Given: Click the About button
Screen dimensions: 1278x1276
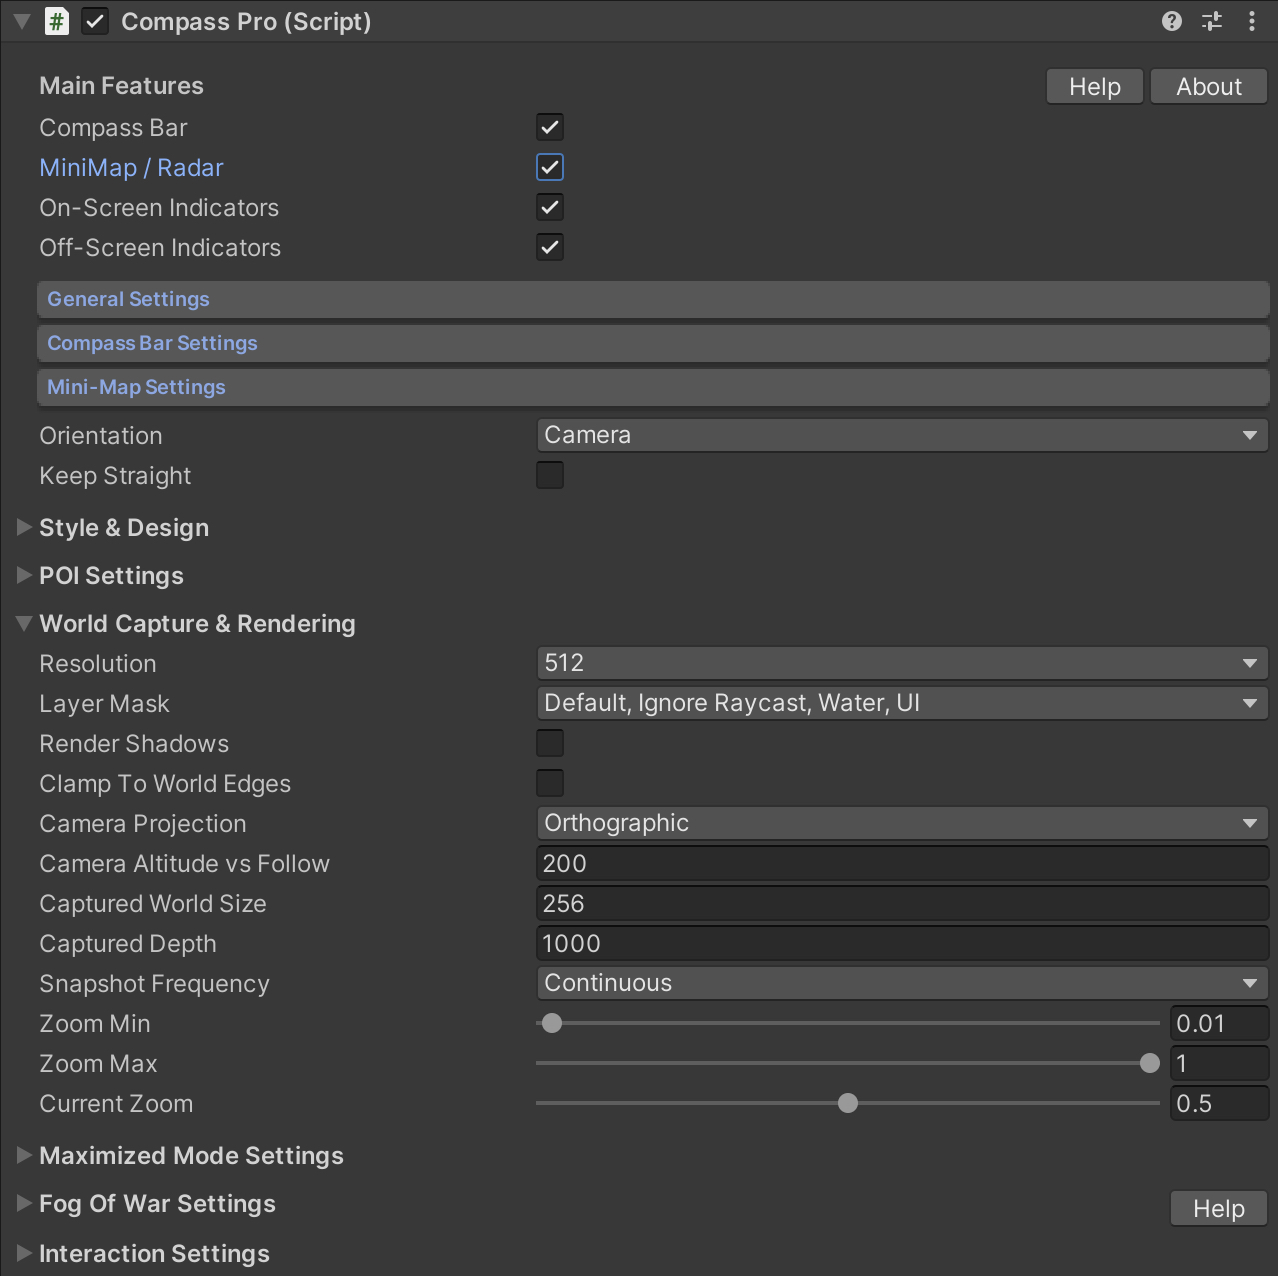Looking at the screenshot, I should click(1209, 87).
